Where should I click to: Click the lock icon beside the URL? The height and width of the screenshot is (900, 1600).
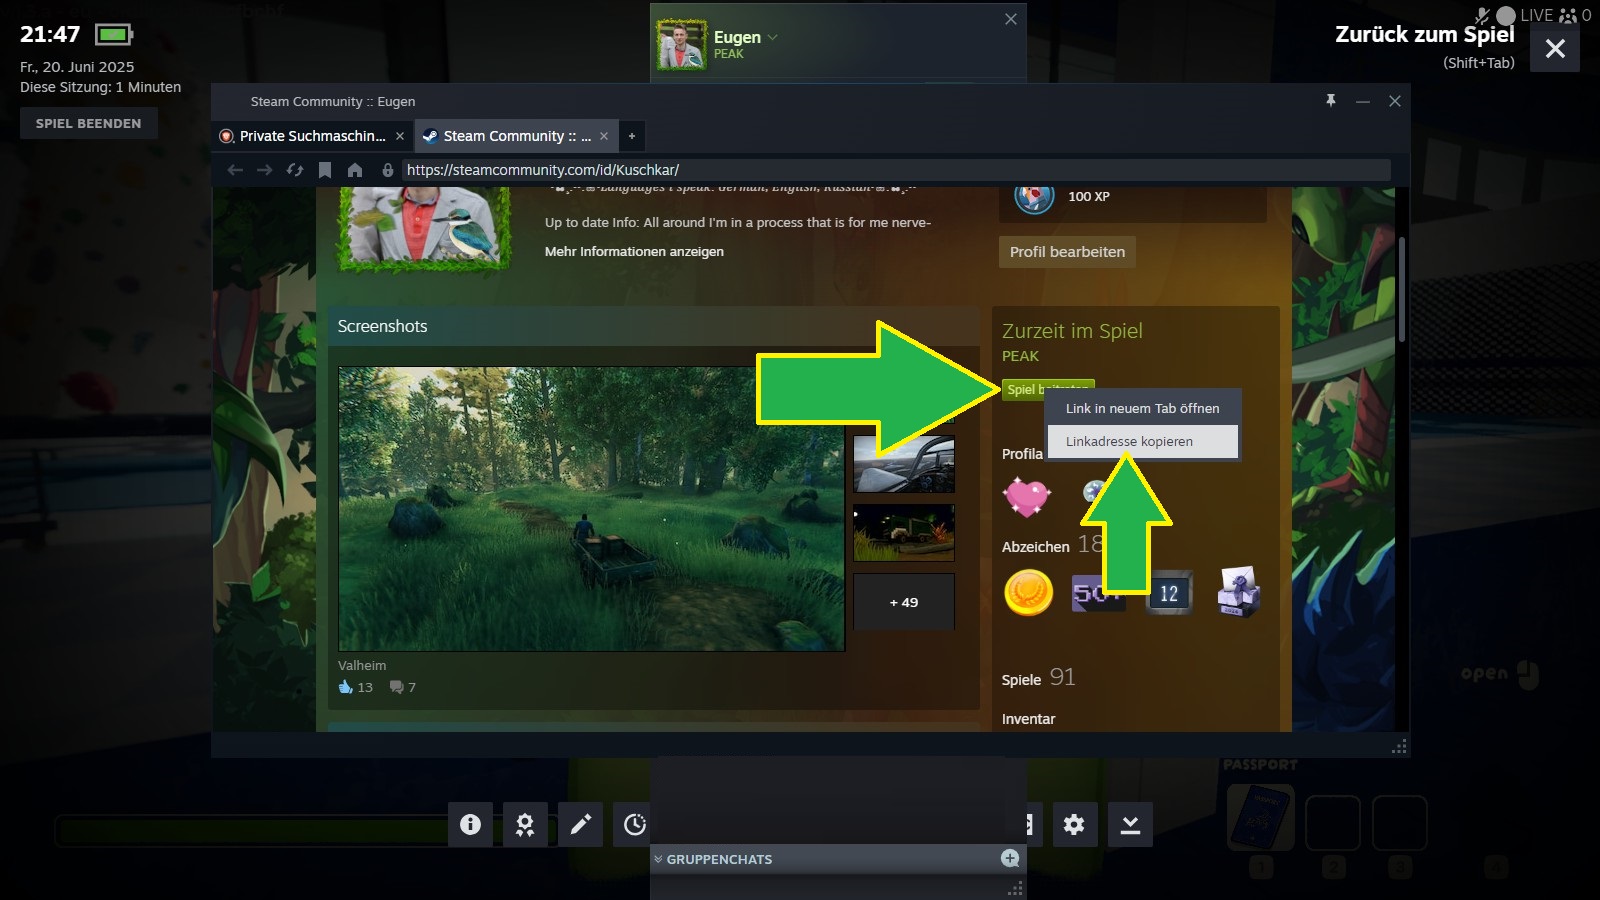coord(388,170)
